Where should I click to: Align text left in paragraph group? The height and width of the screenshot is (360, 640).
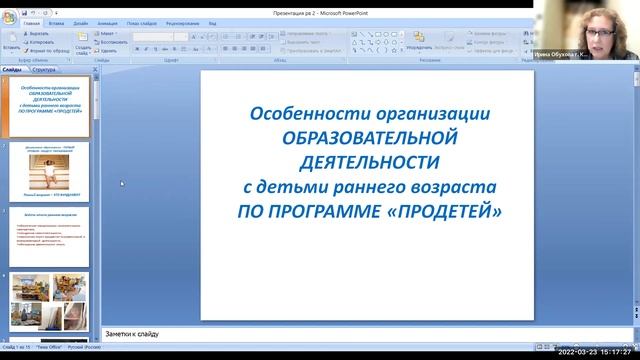(x=225, y=49)
